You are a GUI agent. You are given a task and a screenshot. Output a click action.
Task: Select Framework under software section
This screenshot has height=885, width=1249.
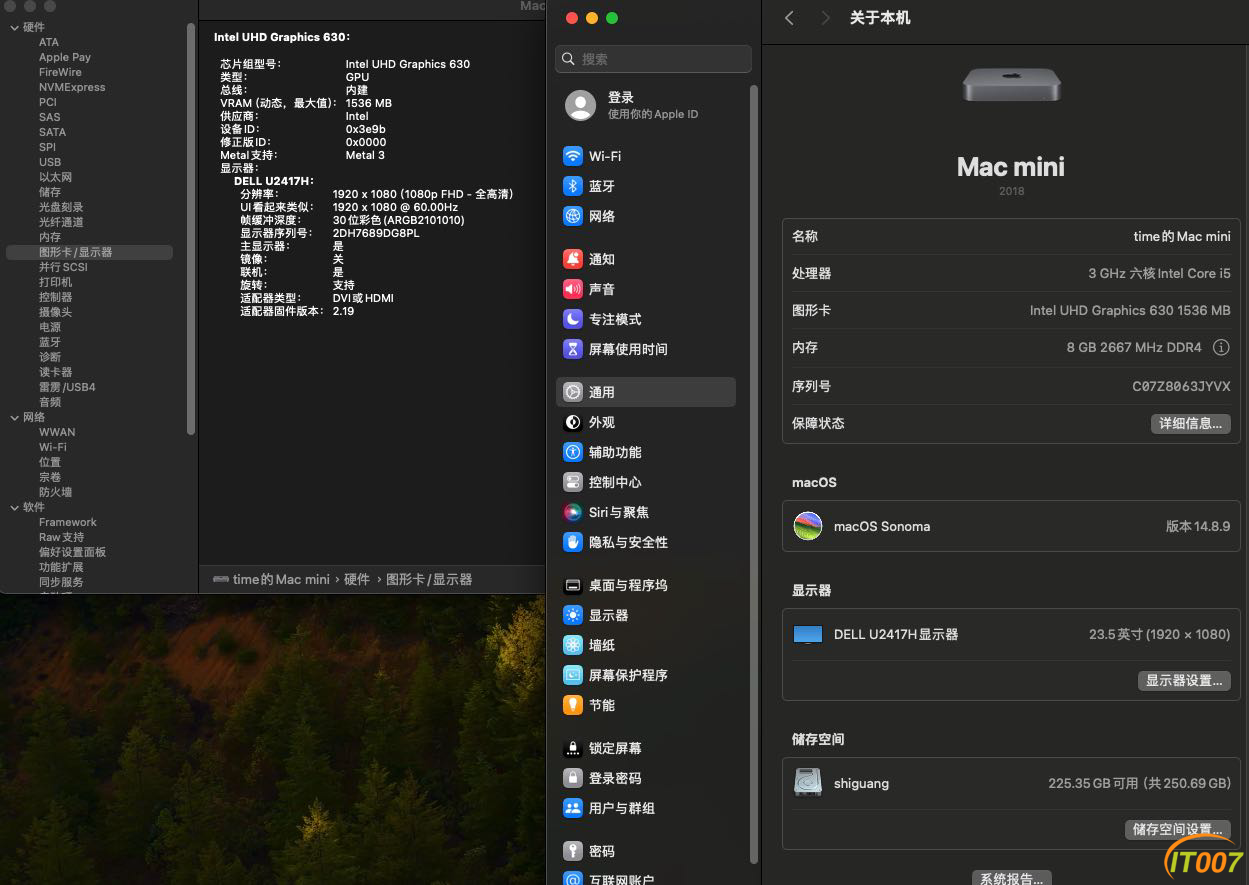[68, 522]
